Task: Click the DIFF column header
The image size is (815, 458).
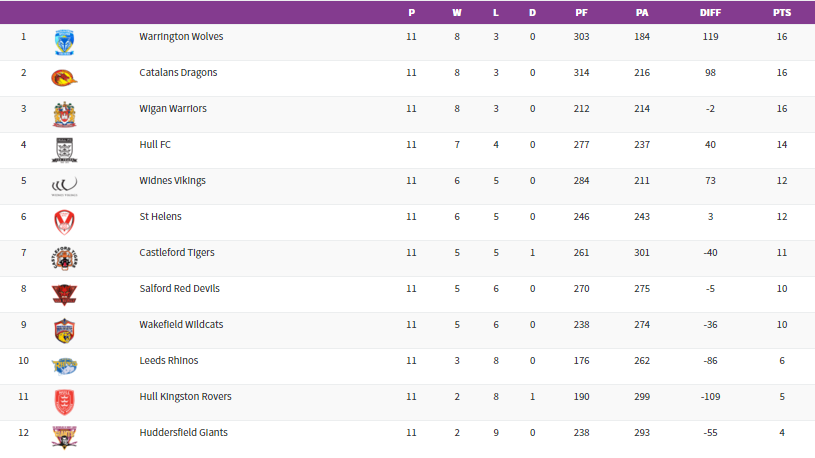Action: pos(710,13)
